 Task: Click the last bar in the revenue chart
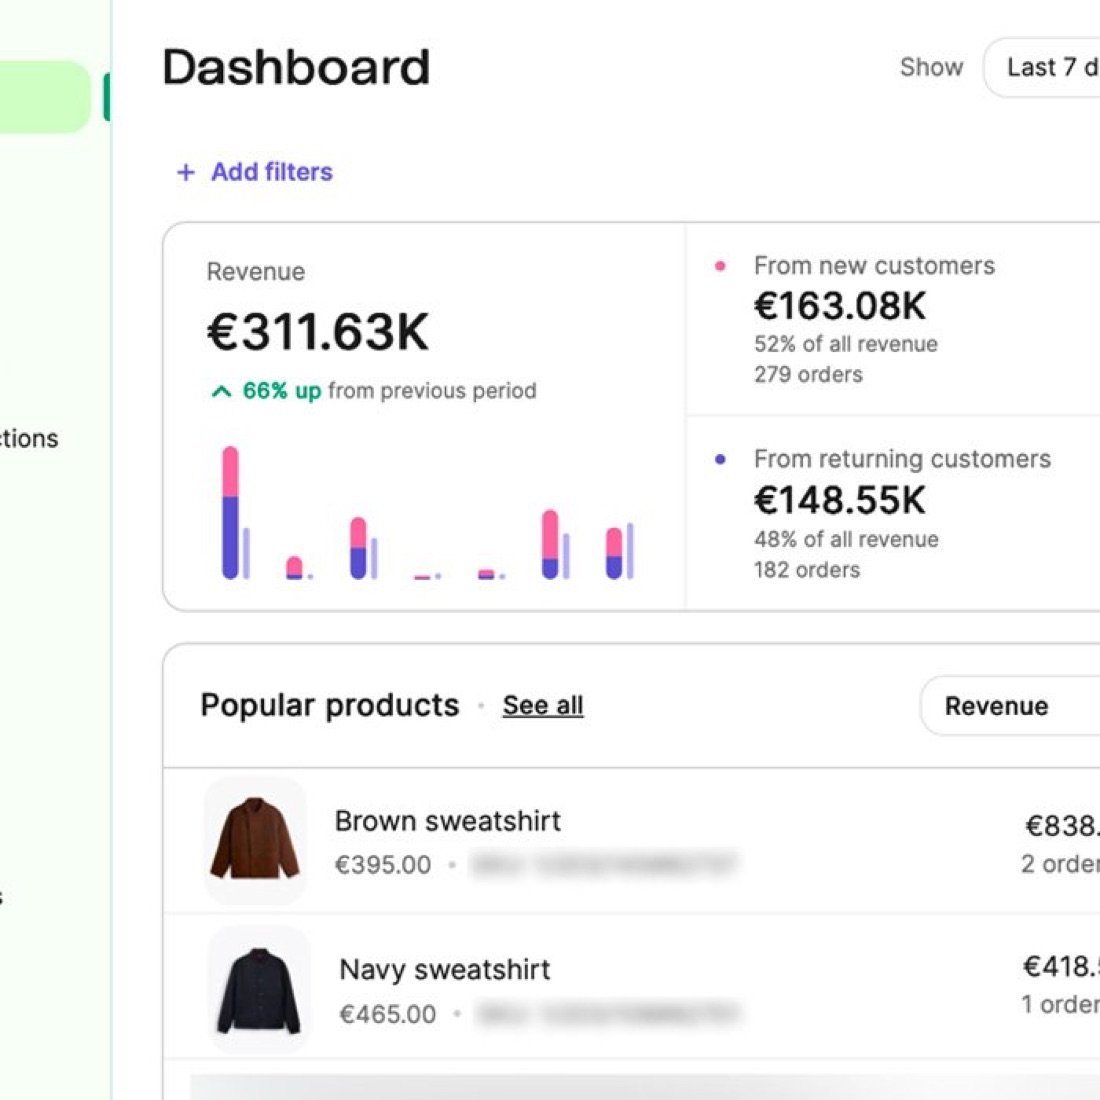click(x=614, y=553)
